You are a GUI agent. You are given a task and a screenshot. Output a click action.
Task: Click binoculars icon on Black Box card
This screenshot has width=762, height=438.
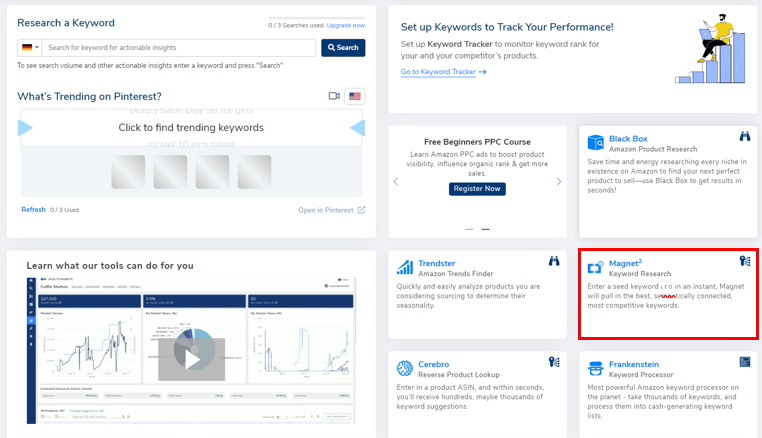(745, 137)
